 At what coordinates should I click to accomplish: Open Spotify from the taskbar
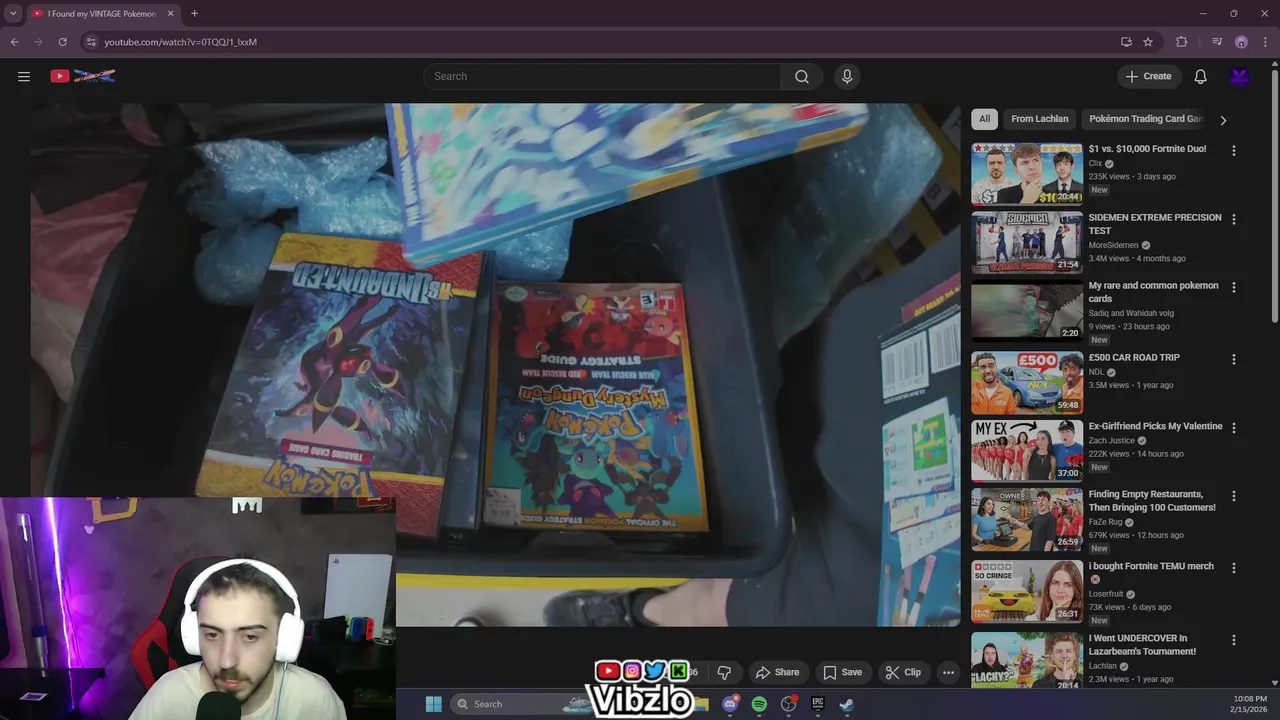759,704
